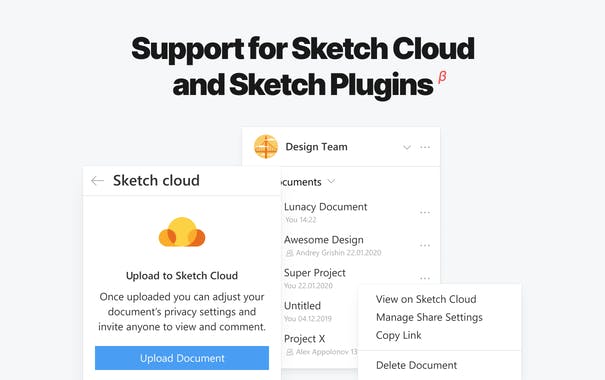The height and width of the screenshot is (380, 605).
Task: Open the more options dots beside Design Team
Action: [x=425, y=147]
